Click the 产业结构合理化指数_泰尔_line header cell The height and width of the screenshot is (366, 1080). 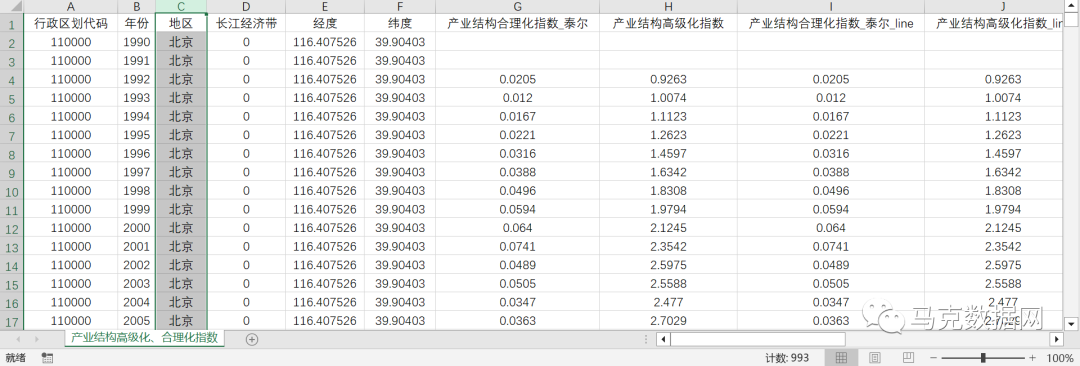(831, 23)
